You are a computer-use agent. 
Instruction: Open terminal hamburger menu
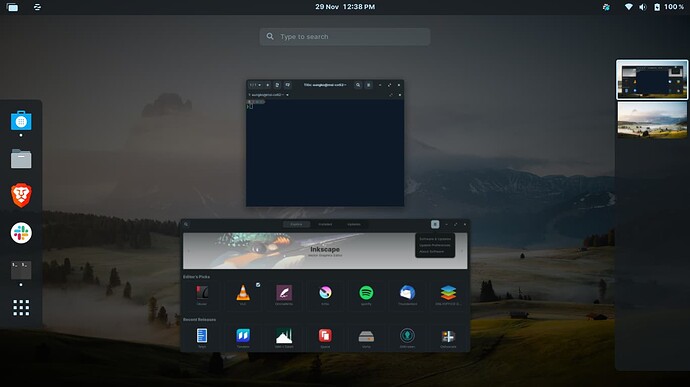click(x=369, y=85)
